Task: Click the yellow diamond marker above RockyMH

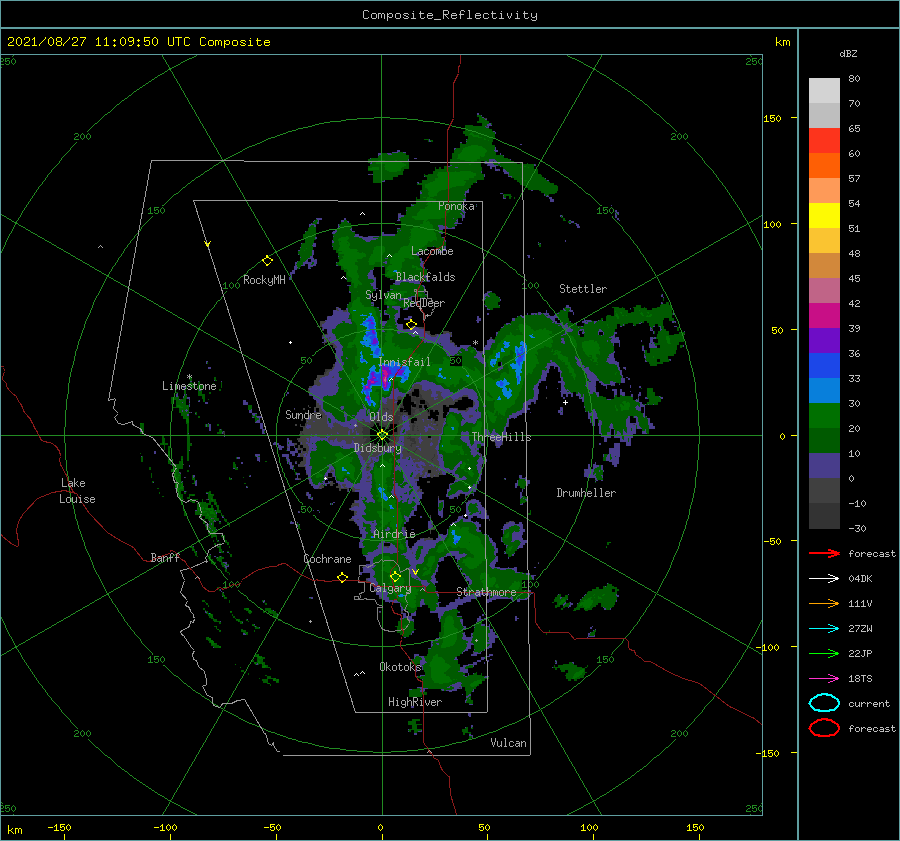Action: coord(267,261)
